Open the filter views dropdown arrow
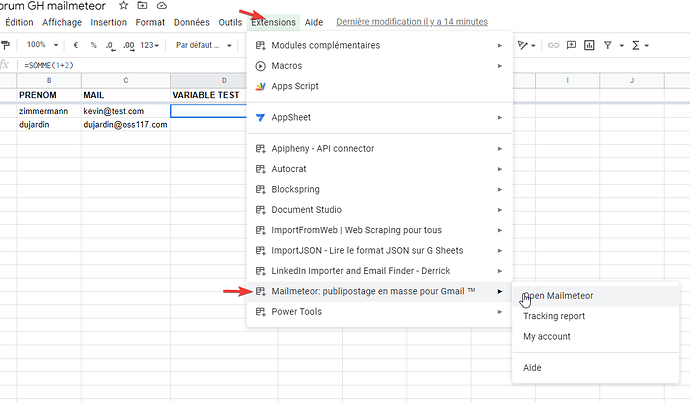The height and width of the screenshot is (402, 690). point(621,45)
